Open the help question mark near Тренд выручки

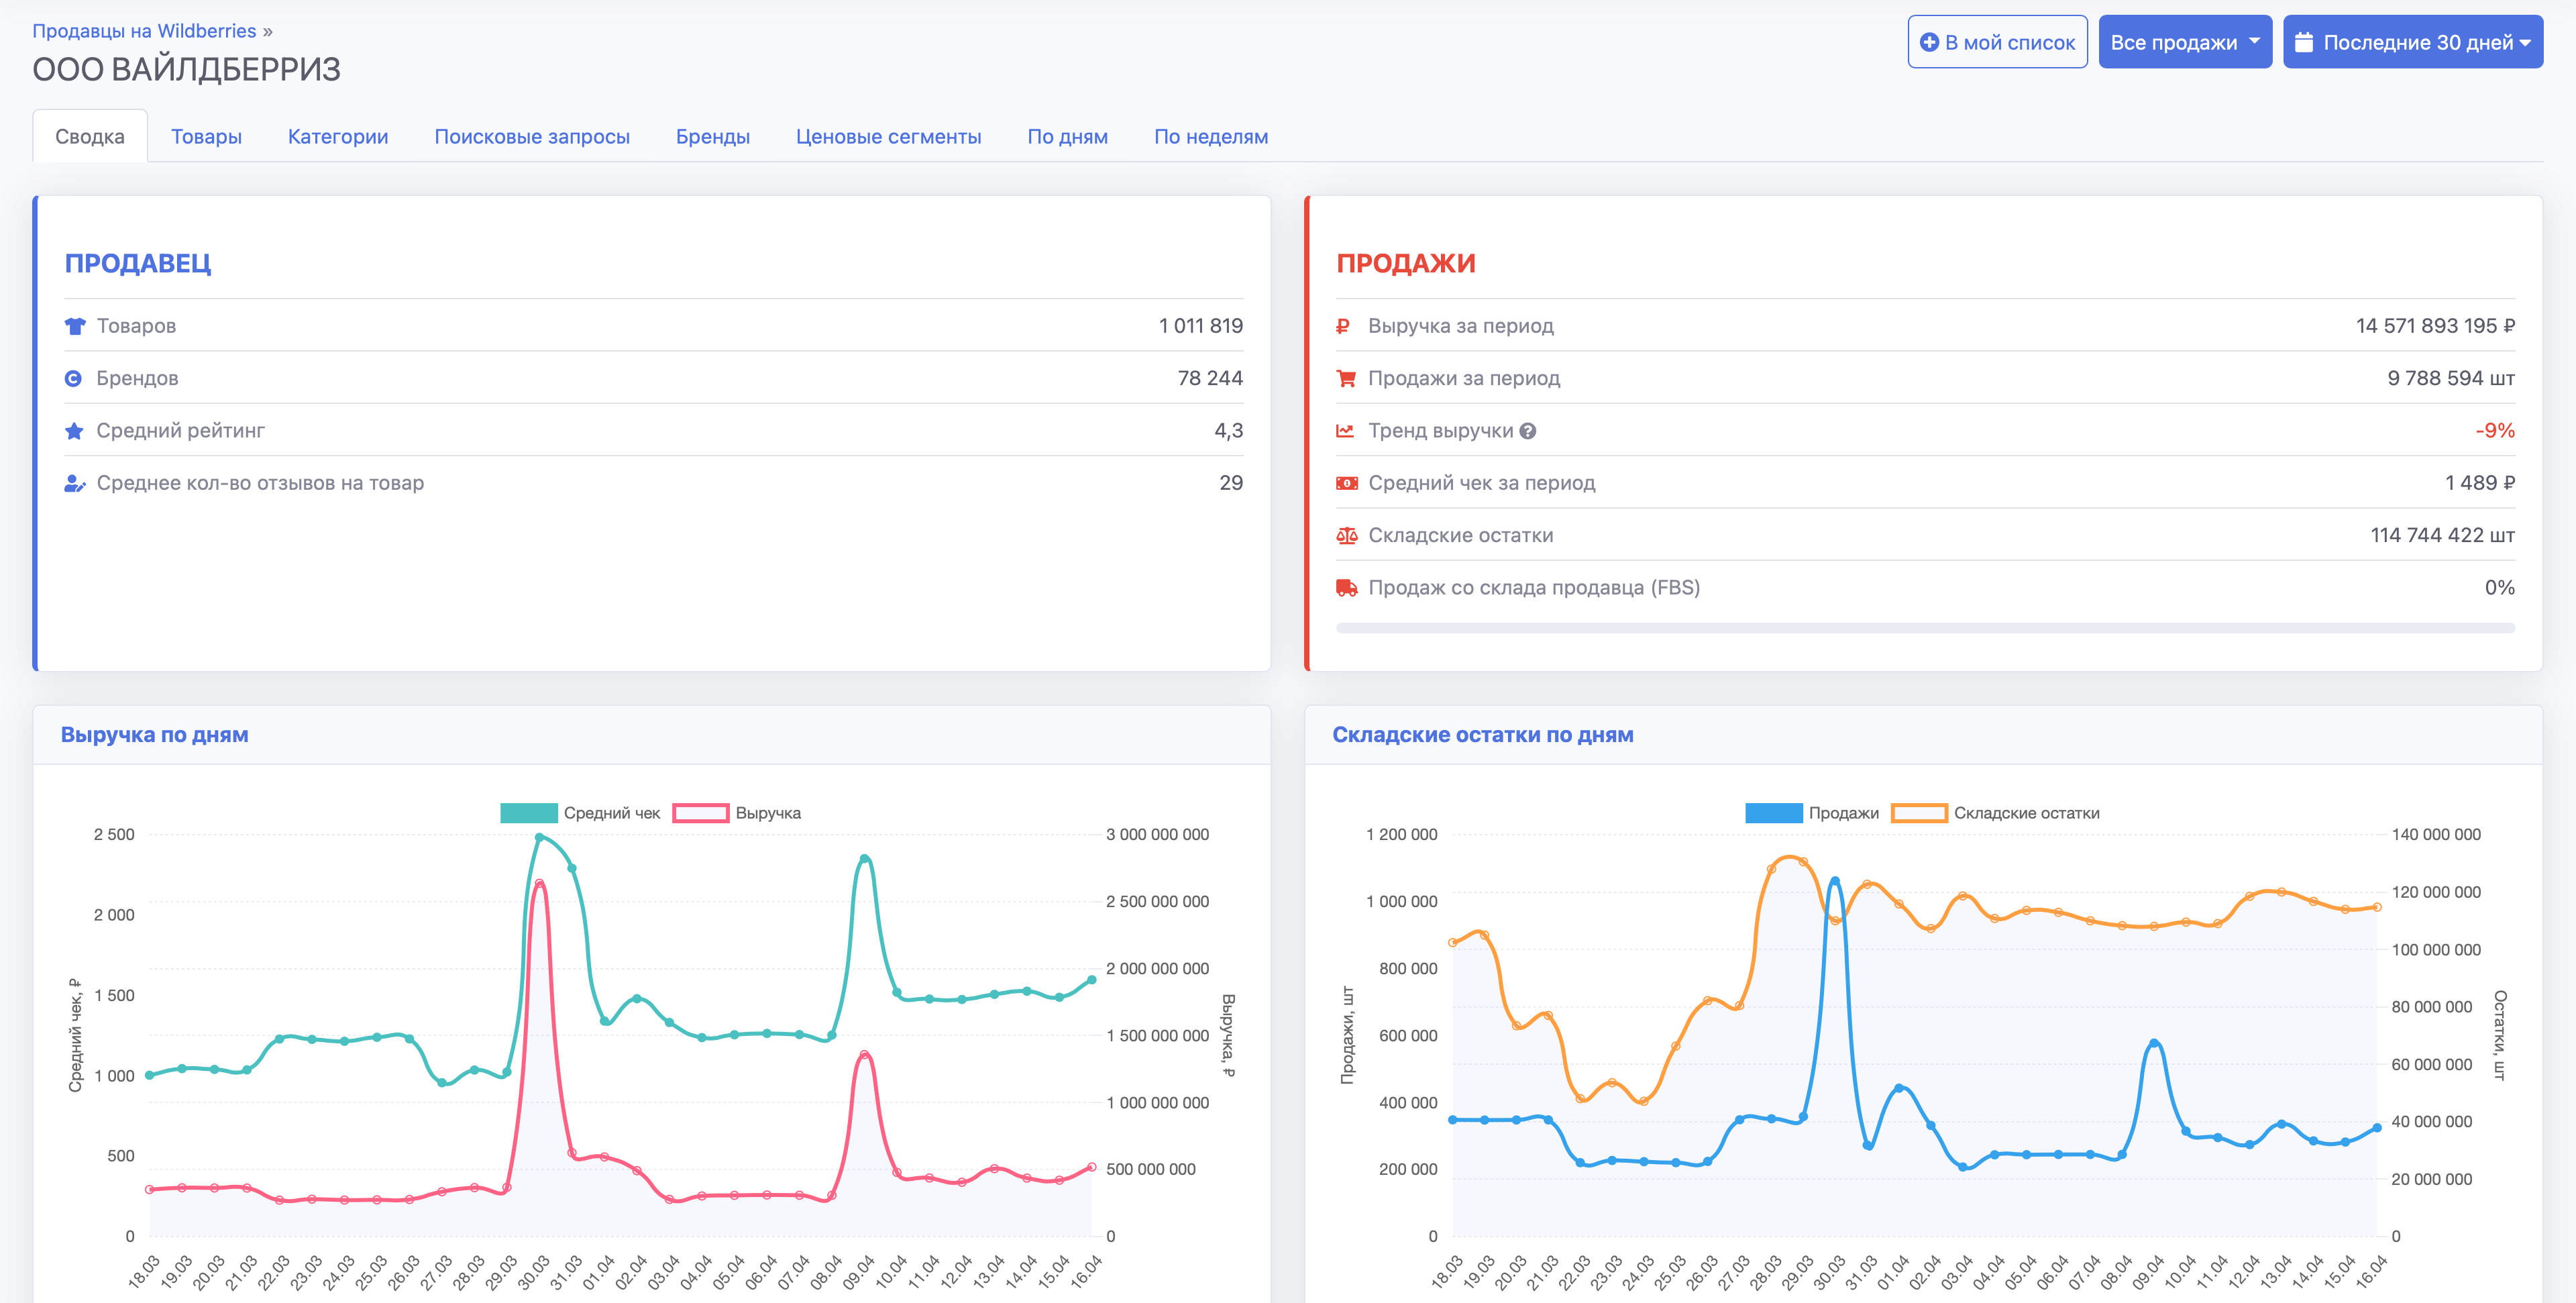point(1527,431)
